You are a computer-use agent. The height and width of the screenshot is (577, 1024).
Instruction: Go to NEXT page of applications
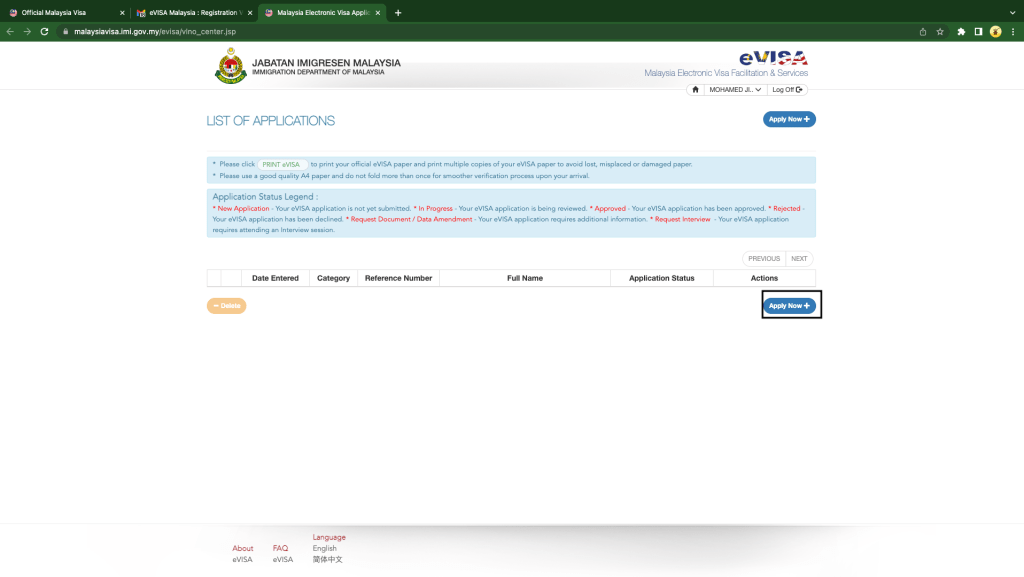click(x=799, y=258)
